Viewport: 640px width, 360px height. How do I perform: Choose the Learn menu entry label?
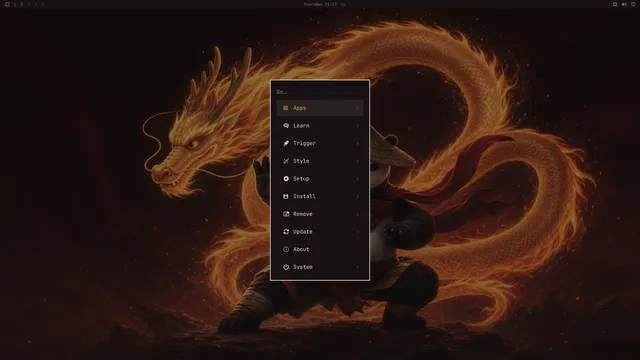point(301,126)
